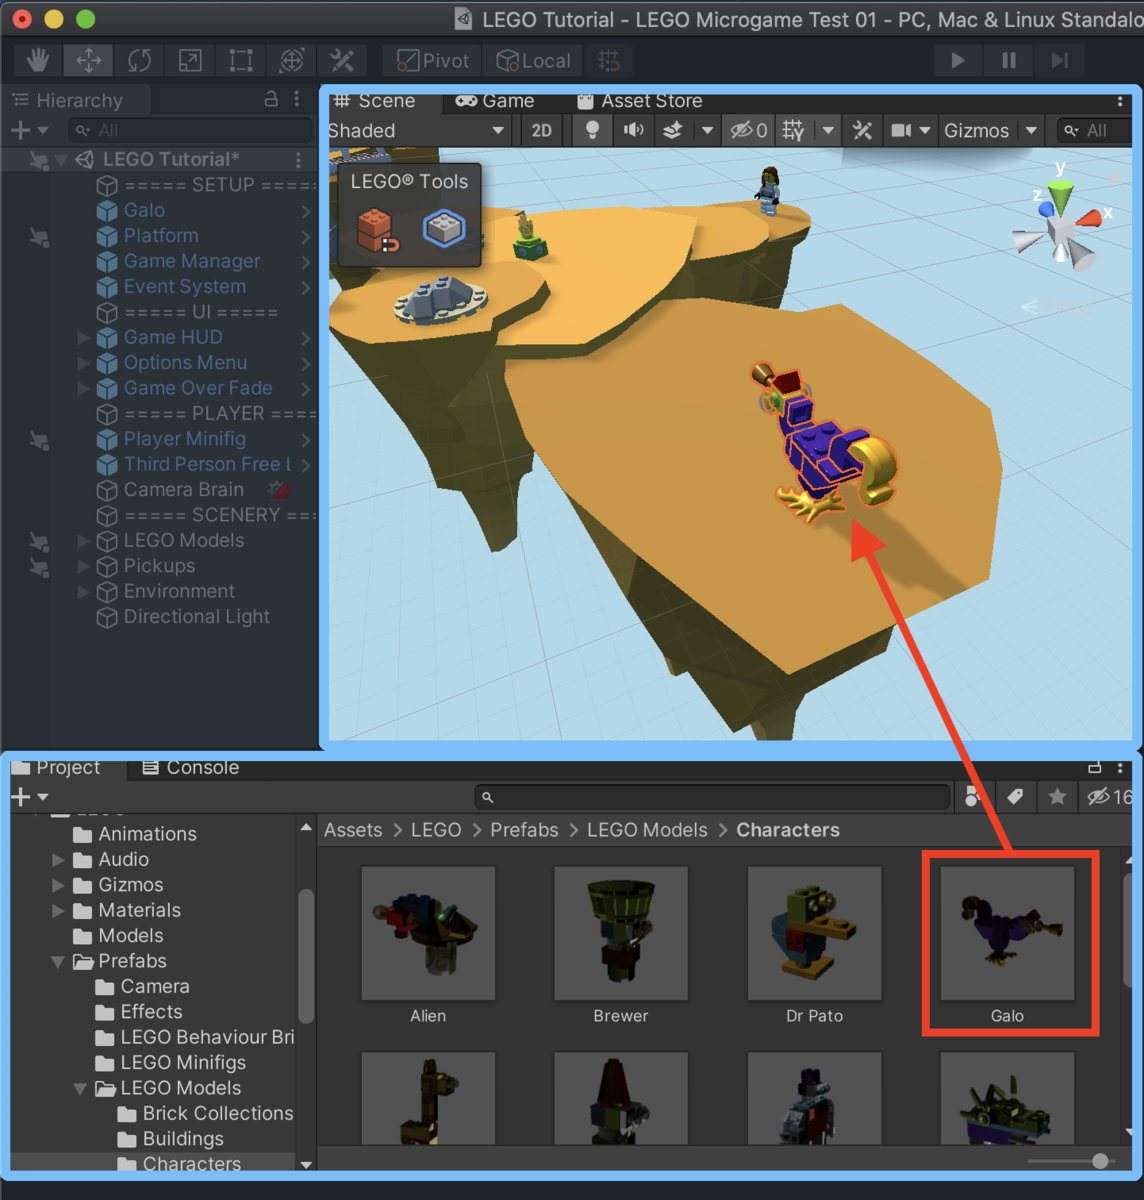Screen dimensions: 1144x1200
Task: Click the LEGO brick building tool
Action: click(x=443, y=229)
